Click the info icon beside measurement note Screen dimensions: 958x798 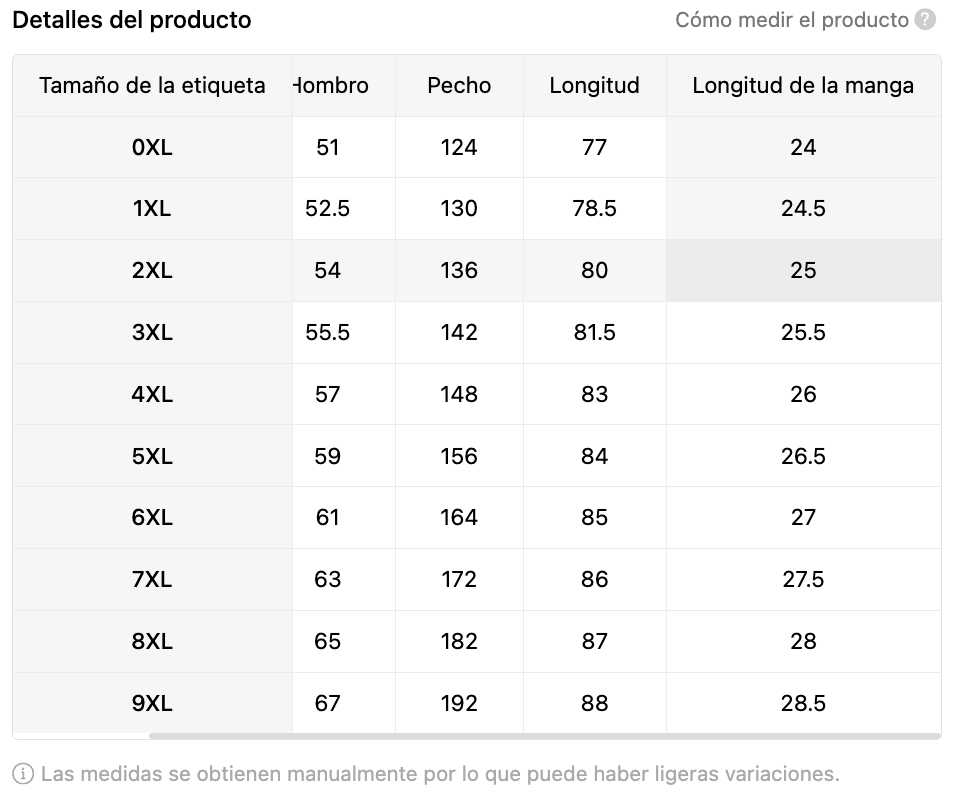tap(23, 773)
